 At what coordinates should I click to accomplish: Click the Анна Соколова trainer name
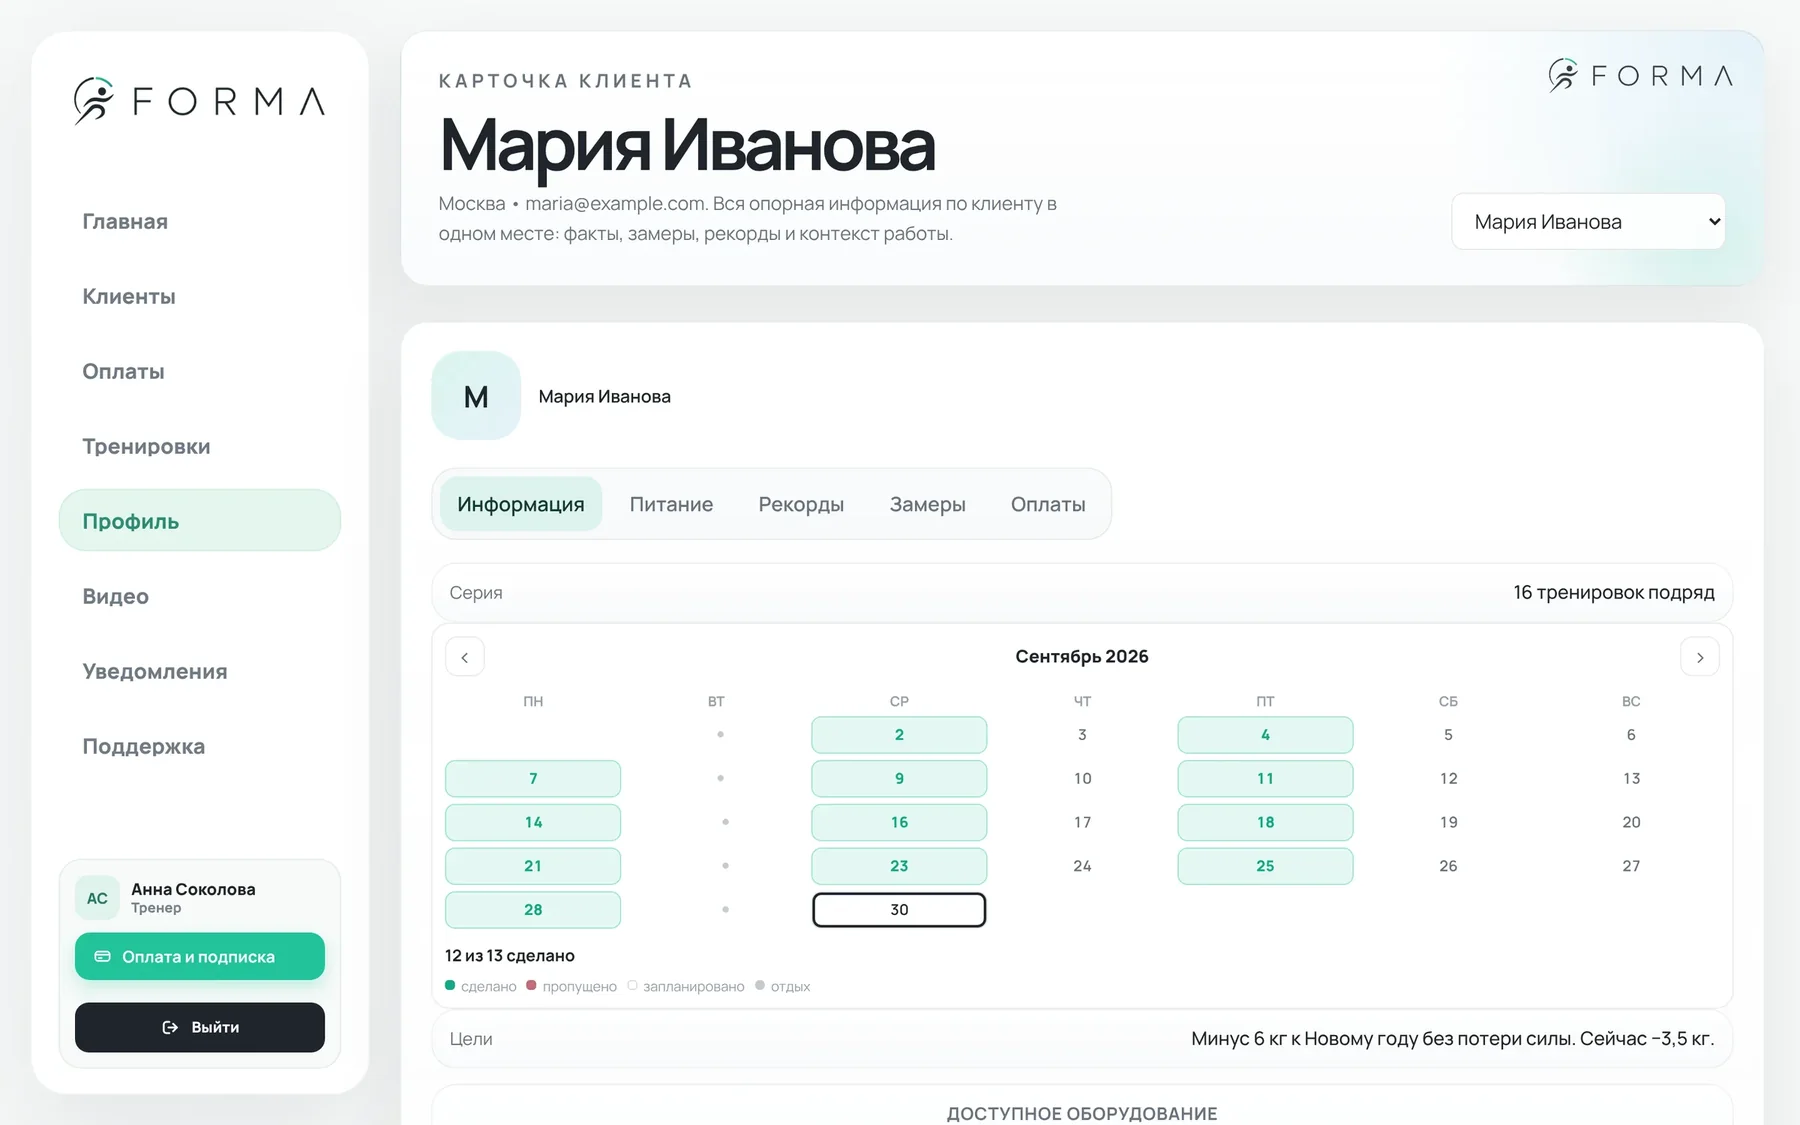coord(193,889)
